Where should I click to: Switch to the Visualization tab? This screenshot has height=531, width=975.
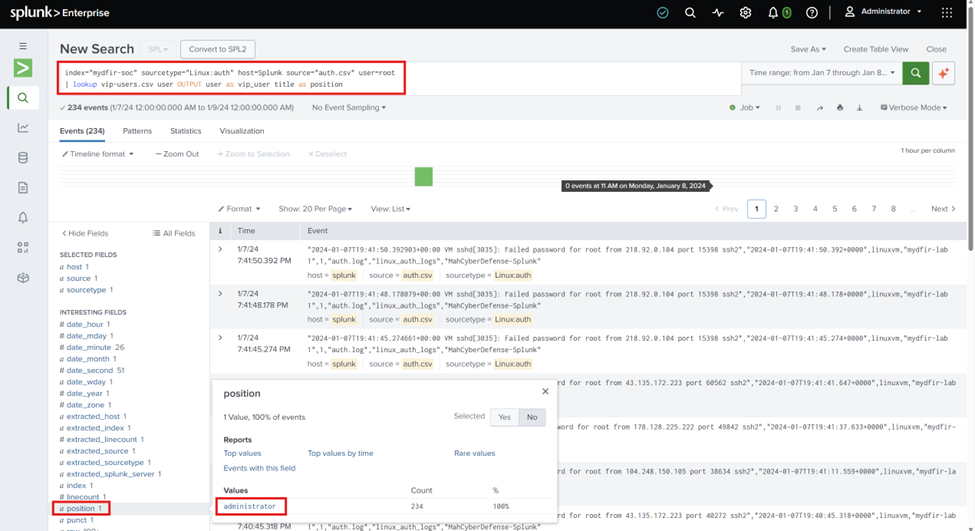pyautogui.click(x=242, y=131)
